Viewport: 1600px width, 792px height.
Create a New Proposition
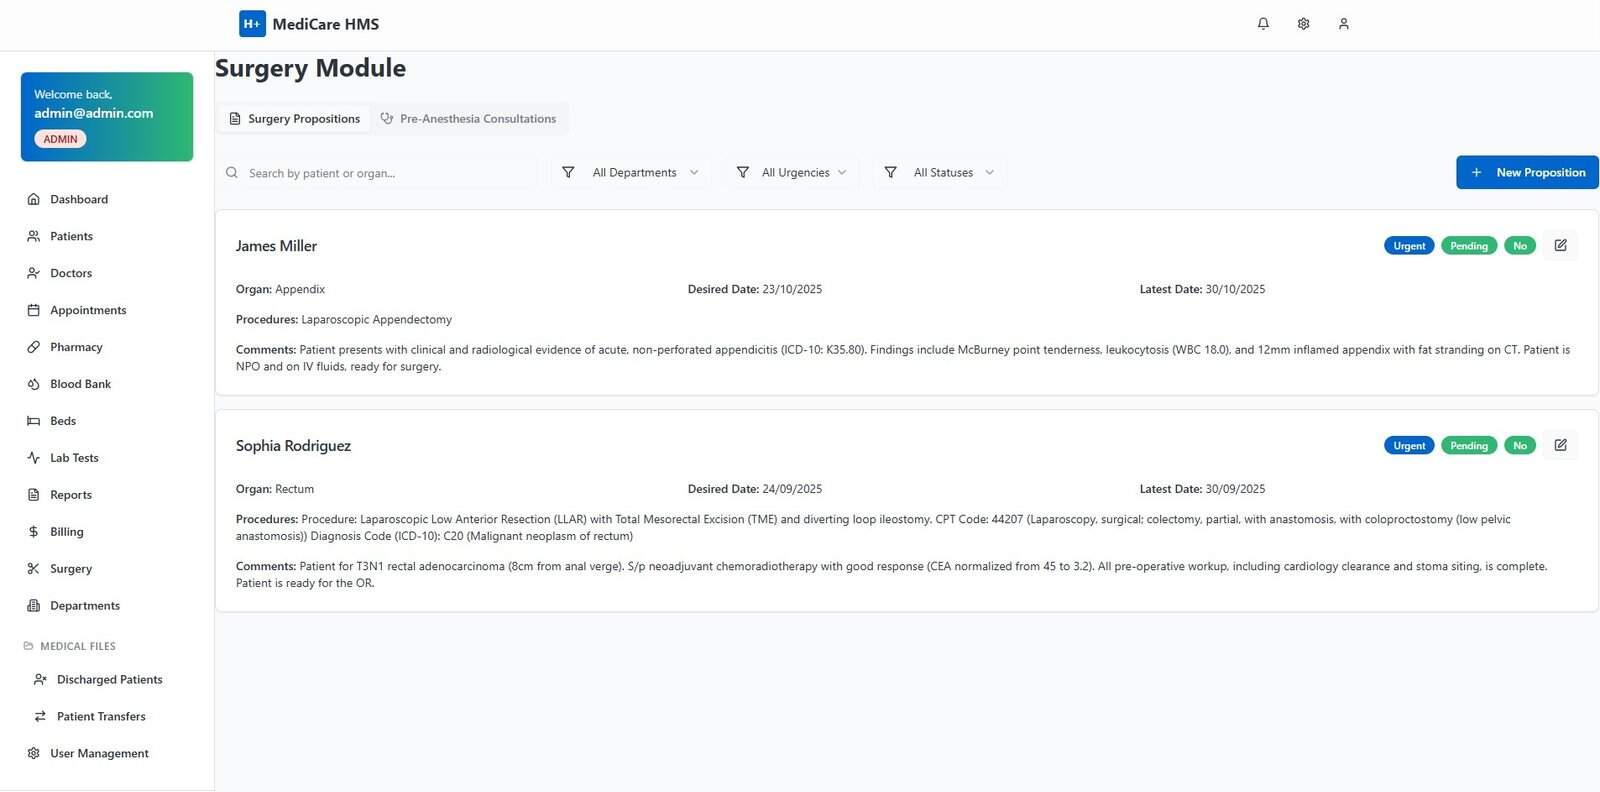coord(1527,172)
